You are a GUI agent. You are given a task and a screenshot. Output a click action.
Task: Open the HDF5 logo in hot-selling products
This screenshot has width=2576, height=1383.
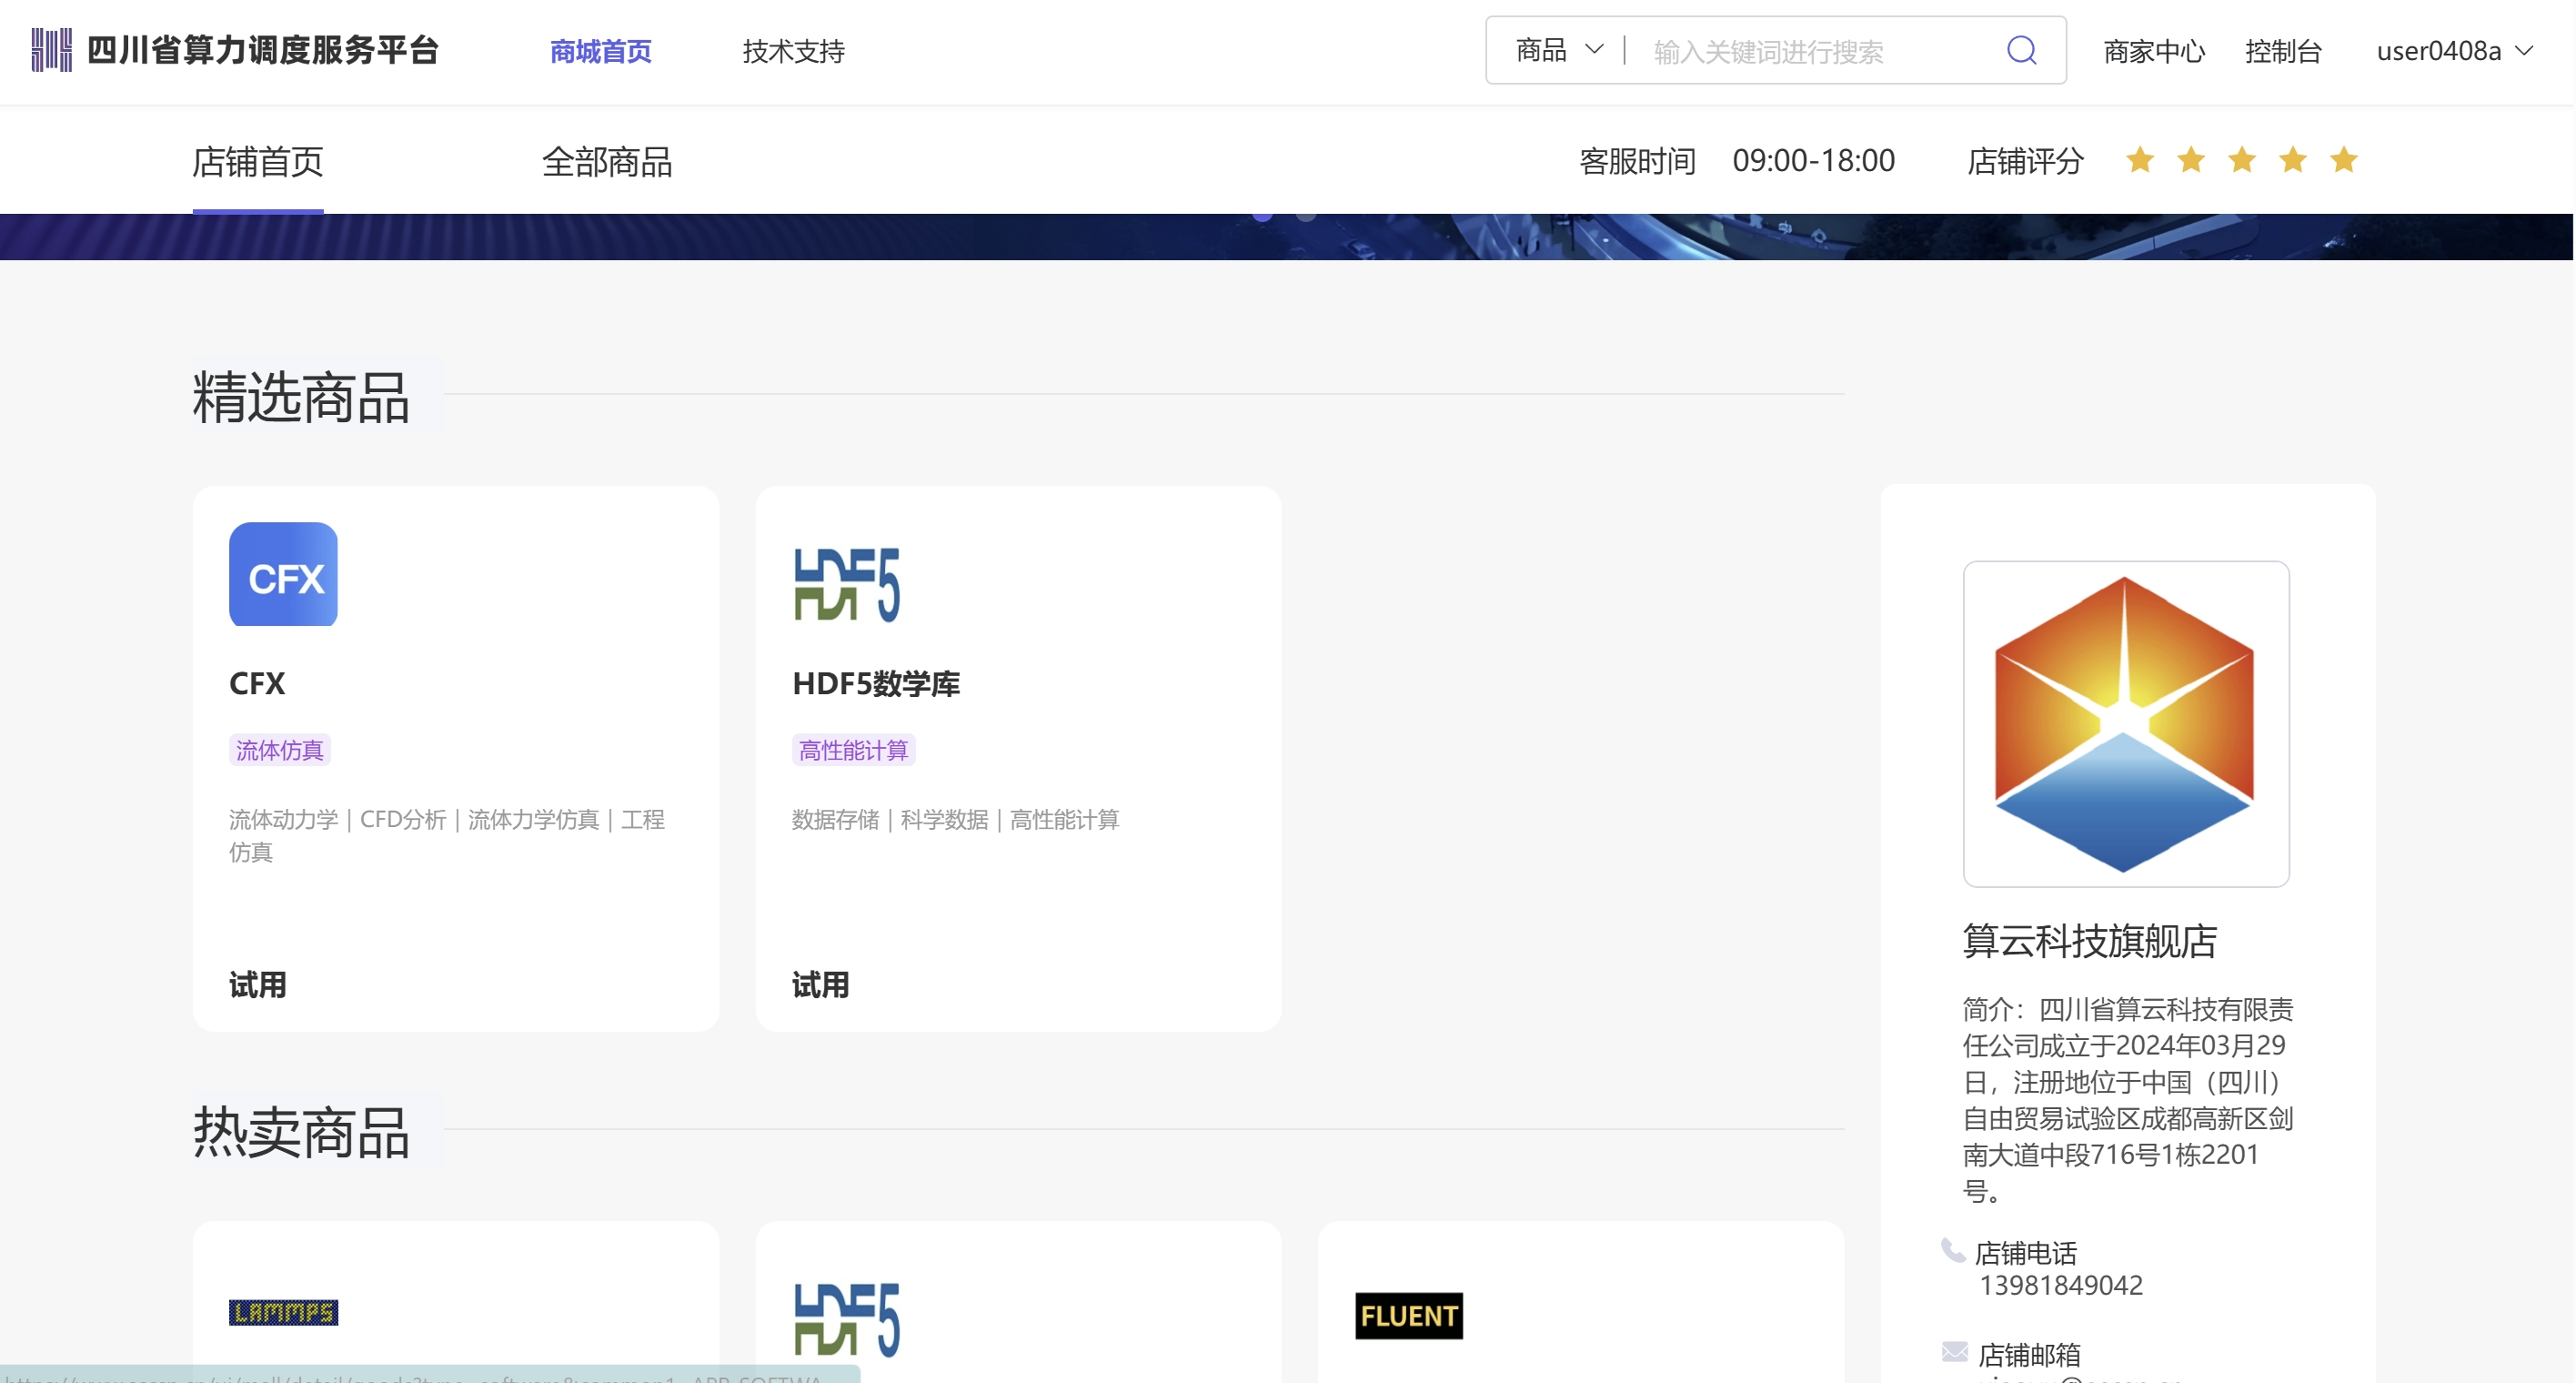(x=846, y=1319)
